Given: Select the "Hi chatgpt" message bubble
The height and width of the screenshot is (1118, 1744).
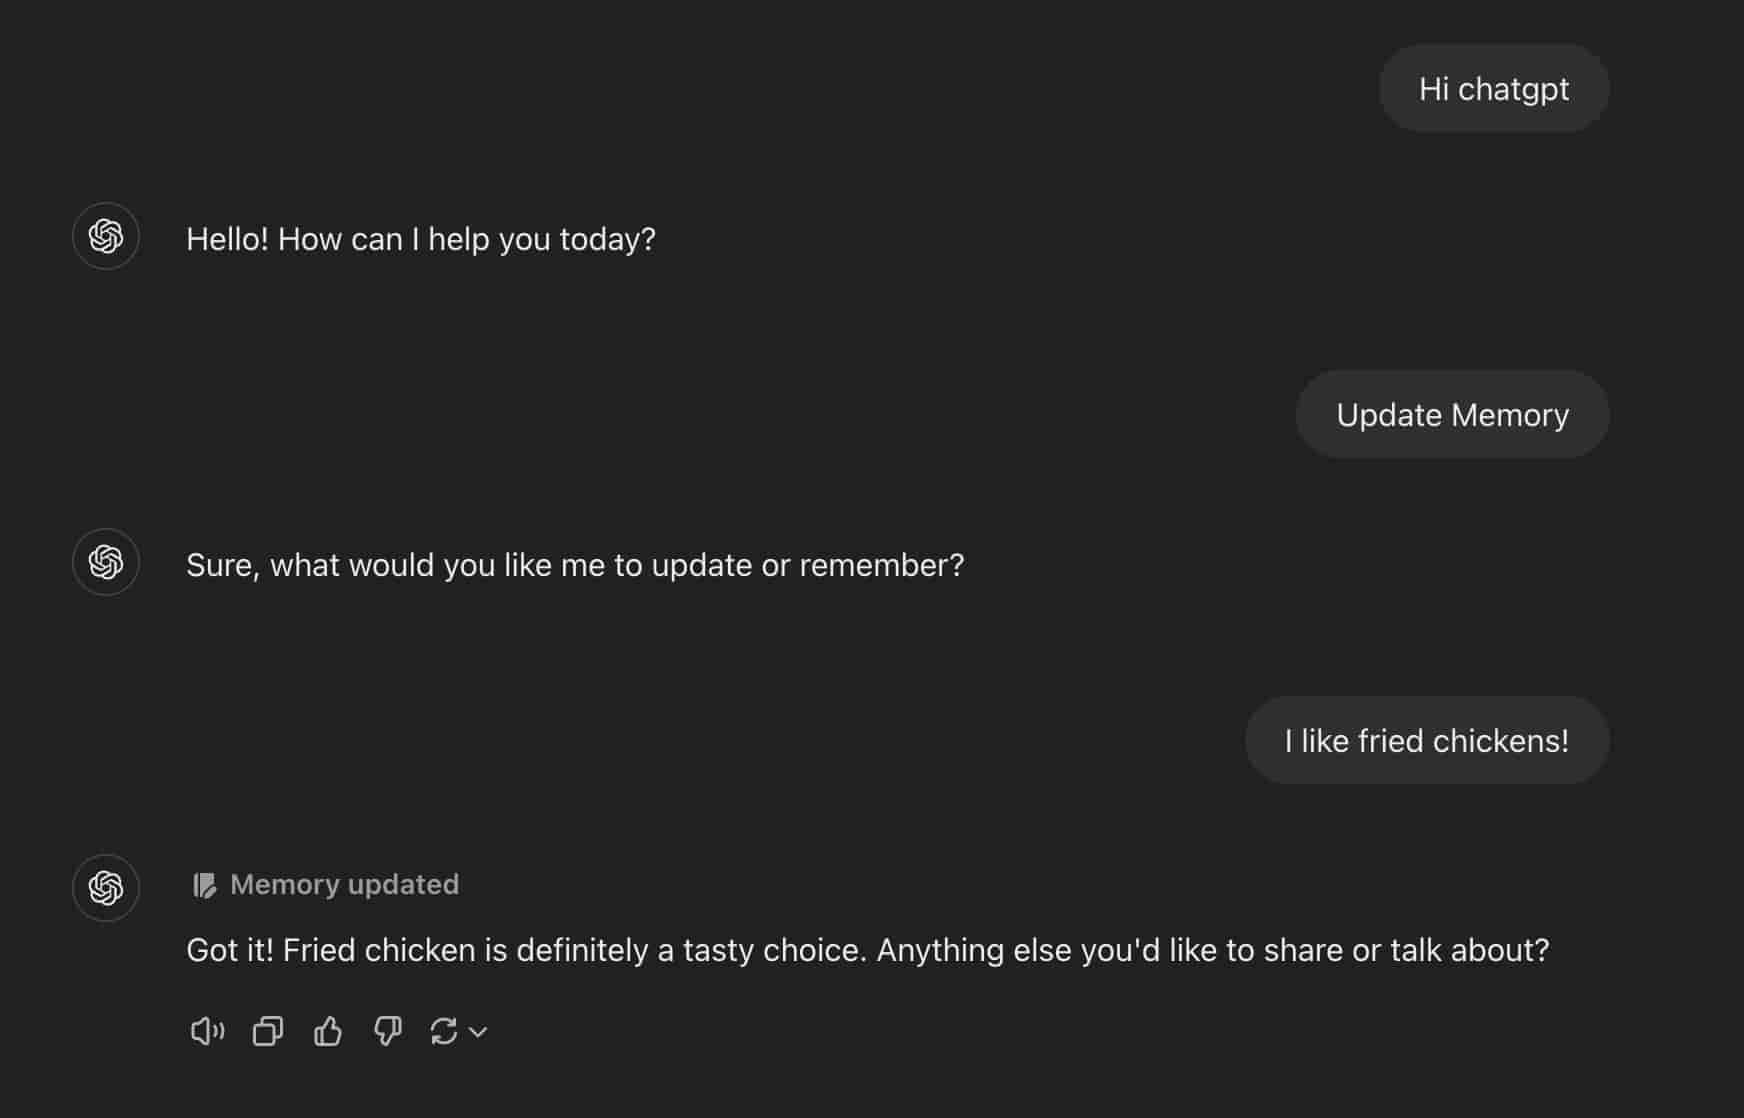Looking at the screenshot, I should pos(1494,89).
